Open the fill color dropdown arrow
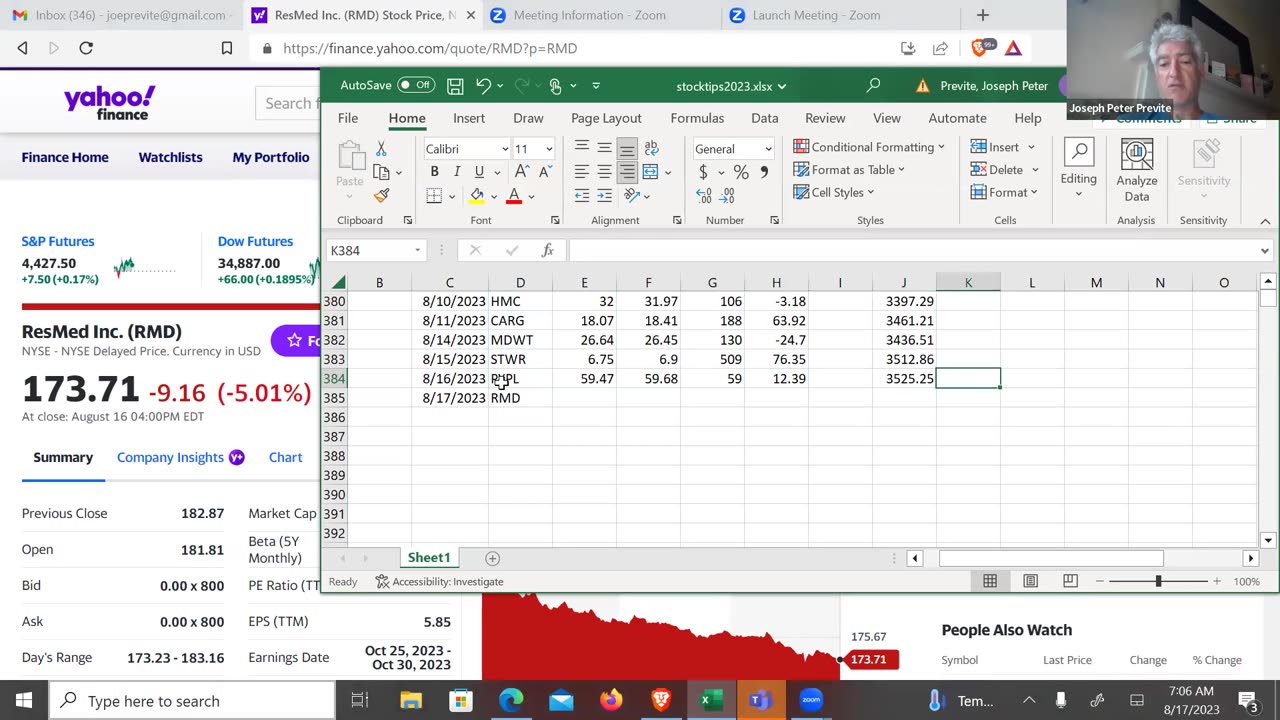1280x720 pixels. pos(493,196)
